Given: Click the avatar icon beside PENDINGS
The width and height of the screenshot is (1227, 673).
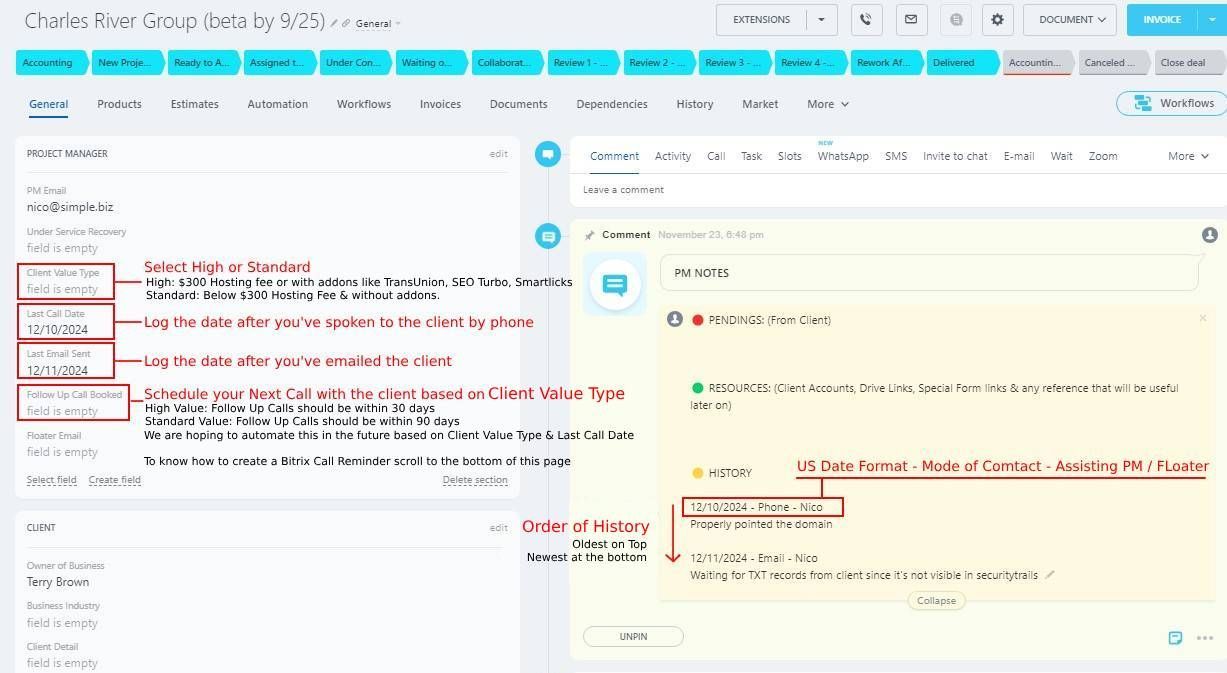Looking at the screenshot, I should (675, 319).
